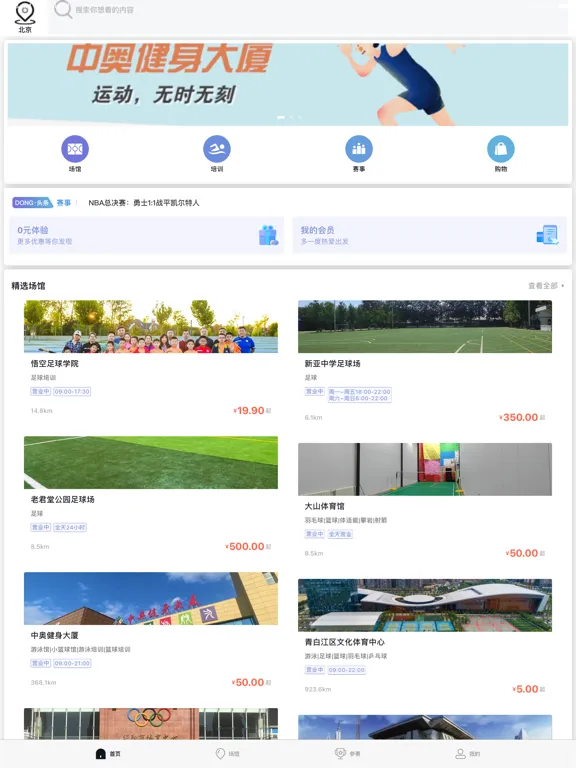This screenshot has height=768, width=576.
Task: Click 查看全部 to view all venues
Action: pyautogui.click(x=546, y=286)
